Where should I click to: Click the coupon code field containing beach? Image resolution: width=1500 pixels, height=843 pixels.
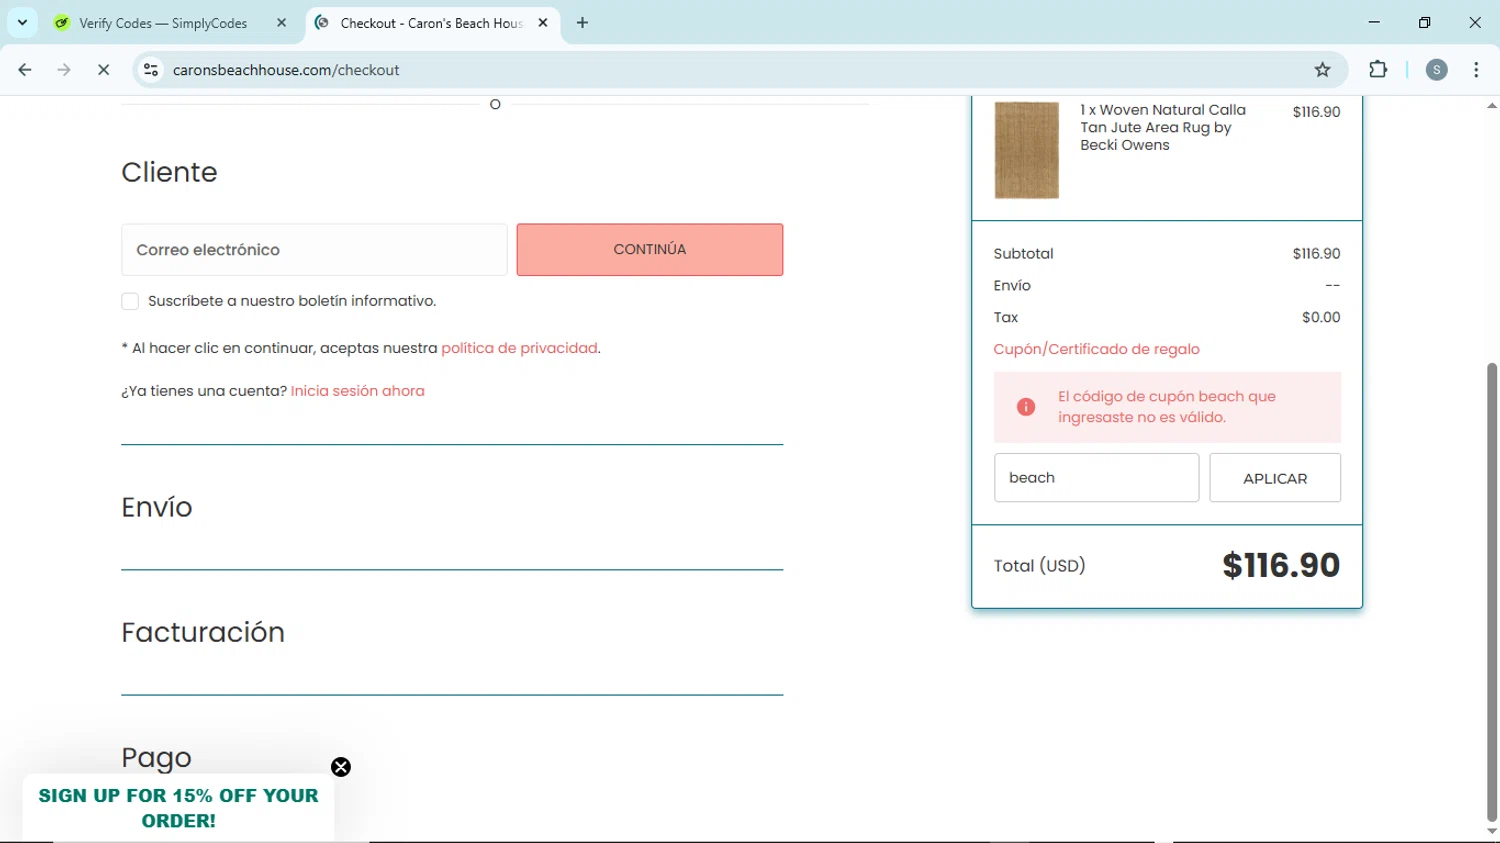[x=1096, y=478]
